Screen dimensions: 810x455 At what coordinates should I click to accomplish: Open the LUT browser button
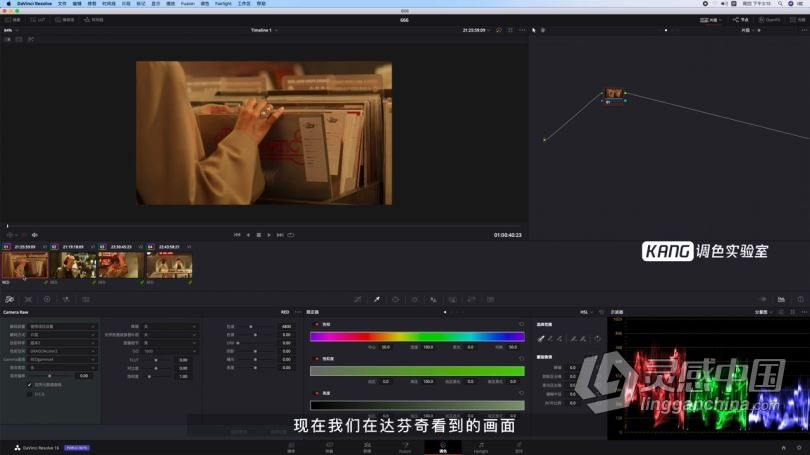click(38, 20)
